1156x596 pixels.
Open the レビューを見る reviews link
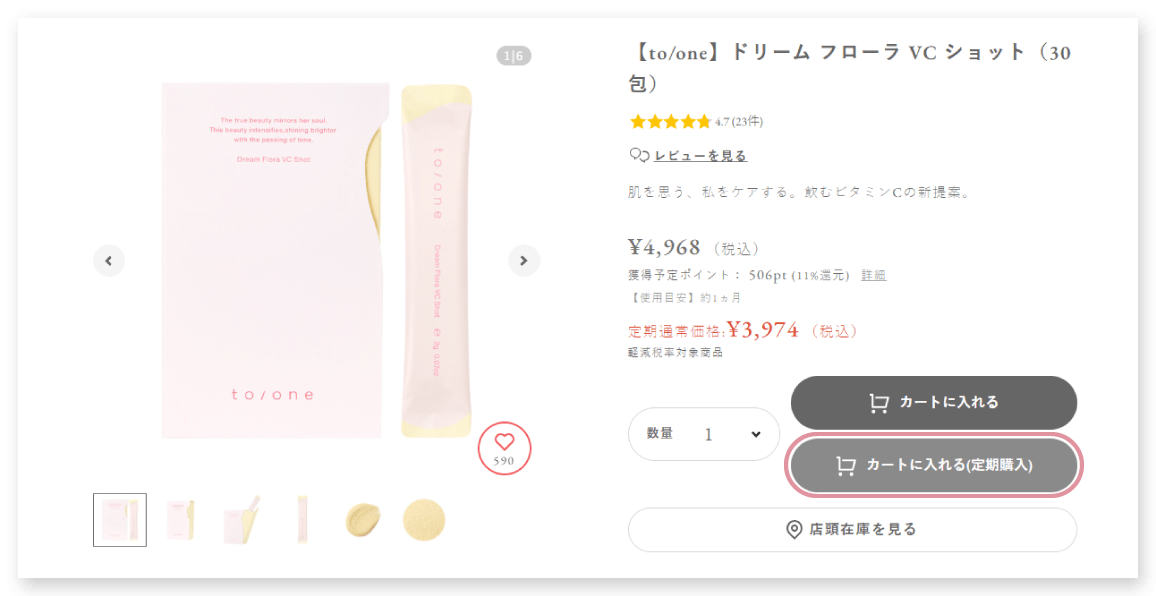point(700,156)
